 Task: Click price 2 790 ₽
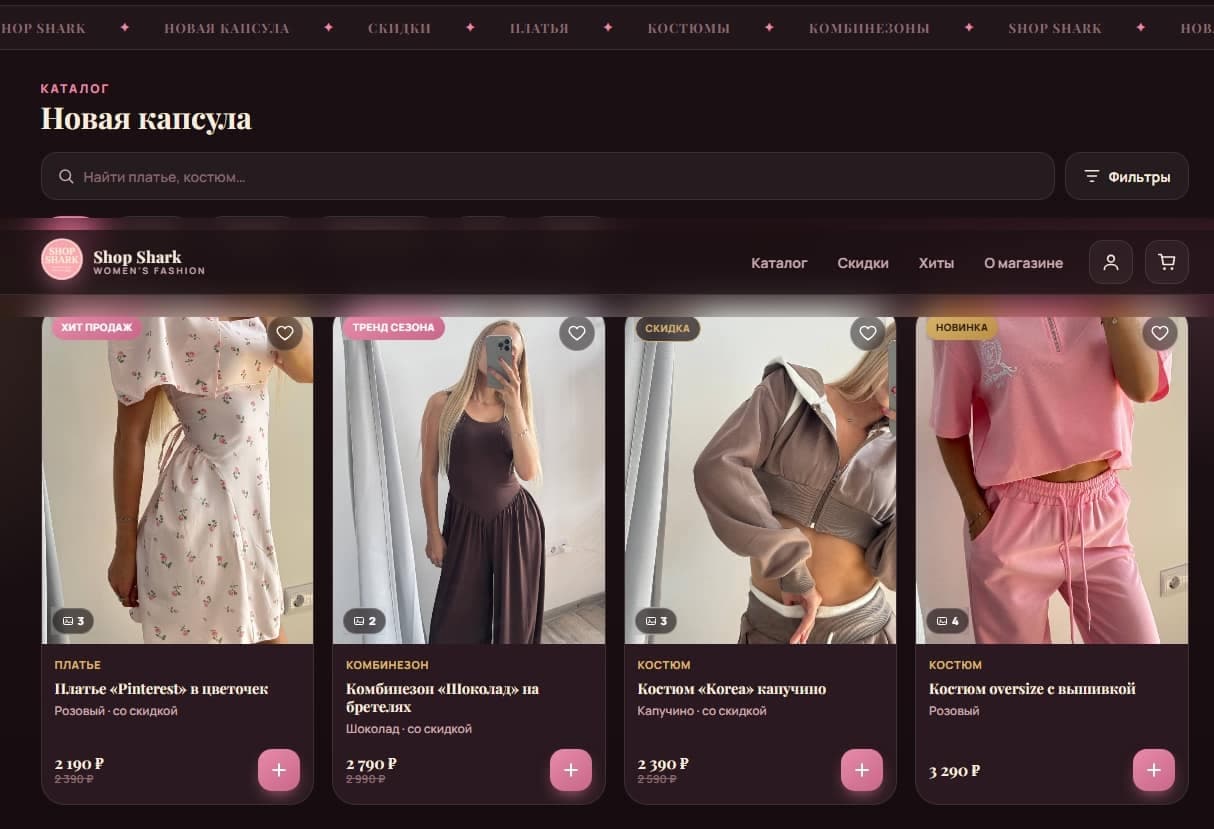(371, 764)
